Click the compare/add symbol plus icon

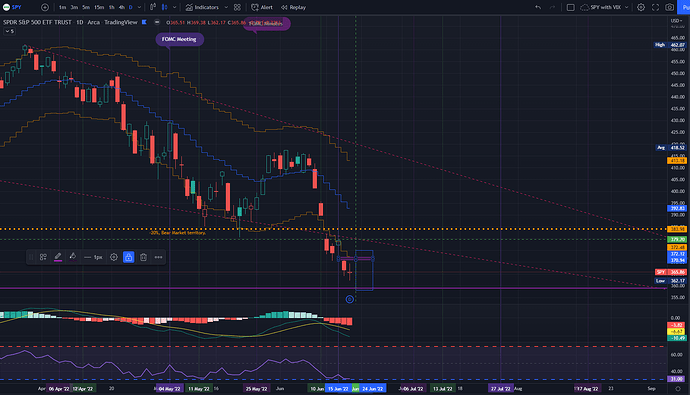45,7
